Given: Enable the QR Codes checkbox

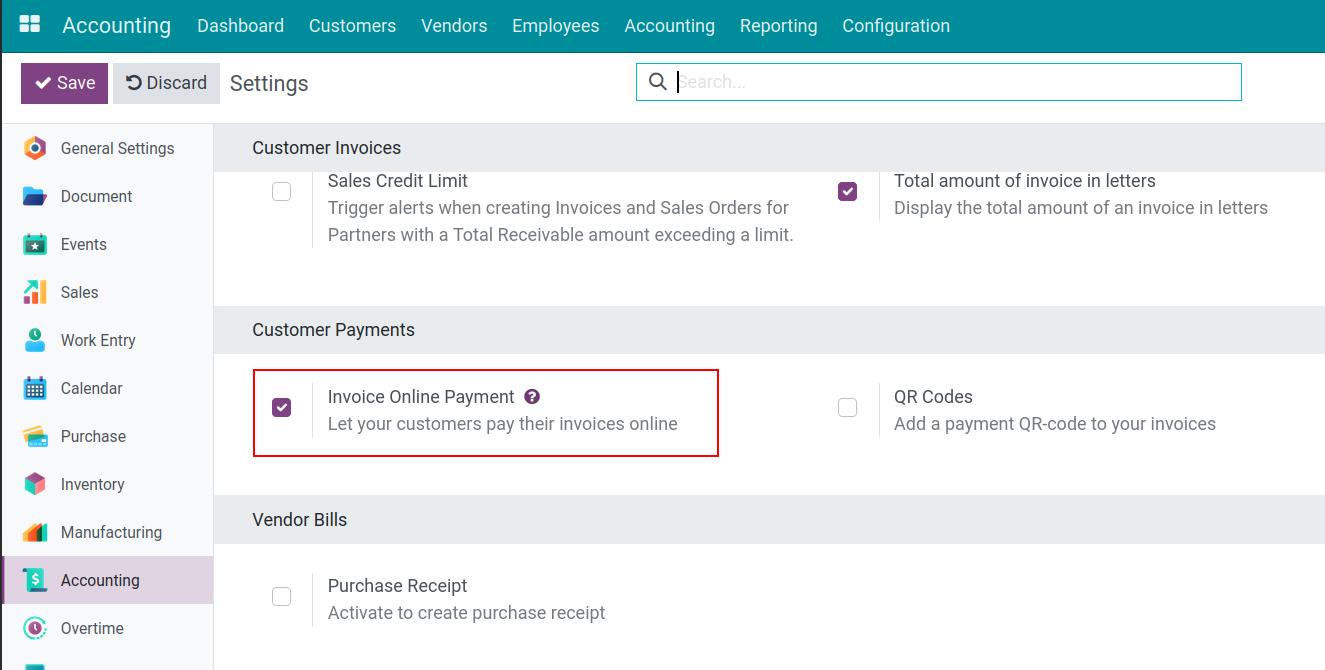Looking at the screenshot, I should [847, 407].
